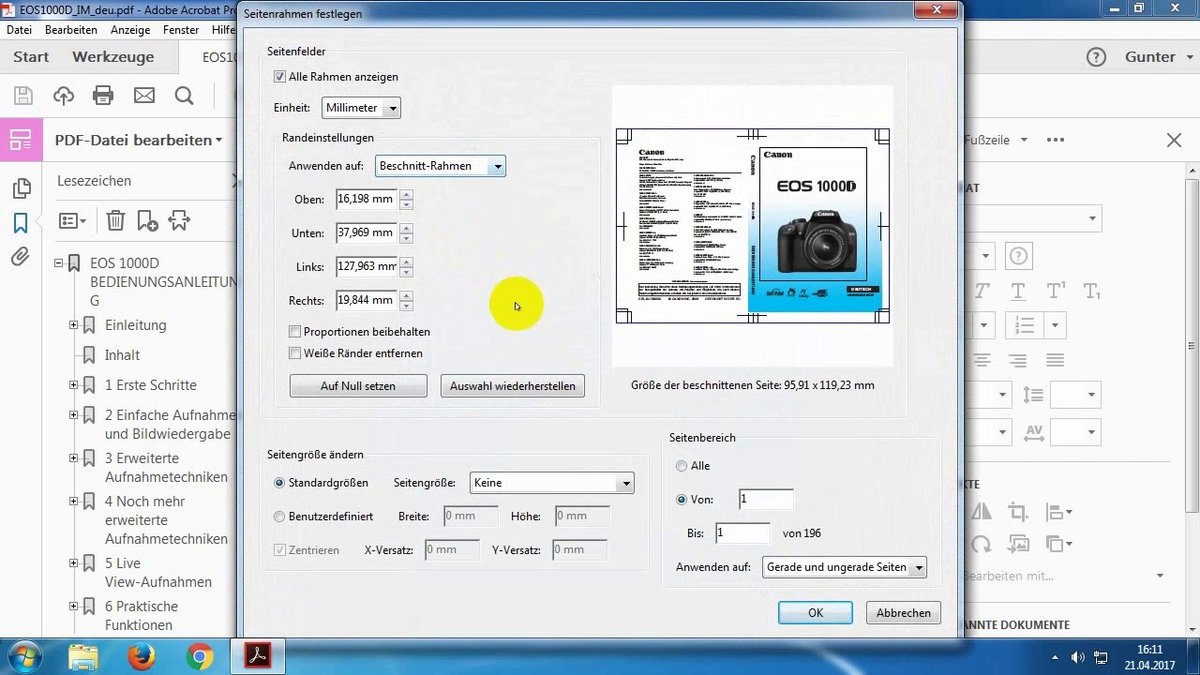Add a new bookmark

148,220
